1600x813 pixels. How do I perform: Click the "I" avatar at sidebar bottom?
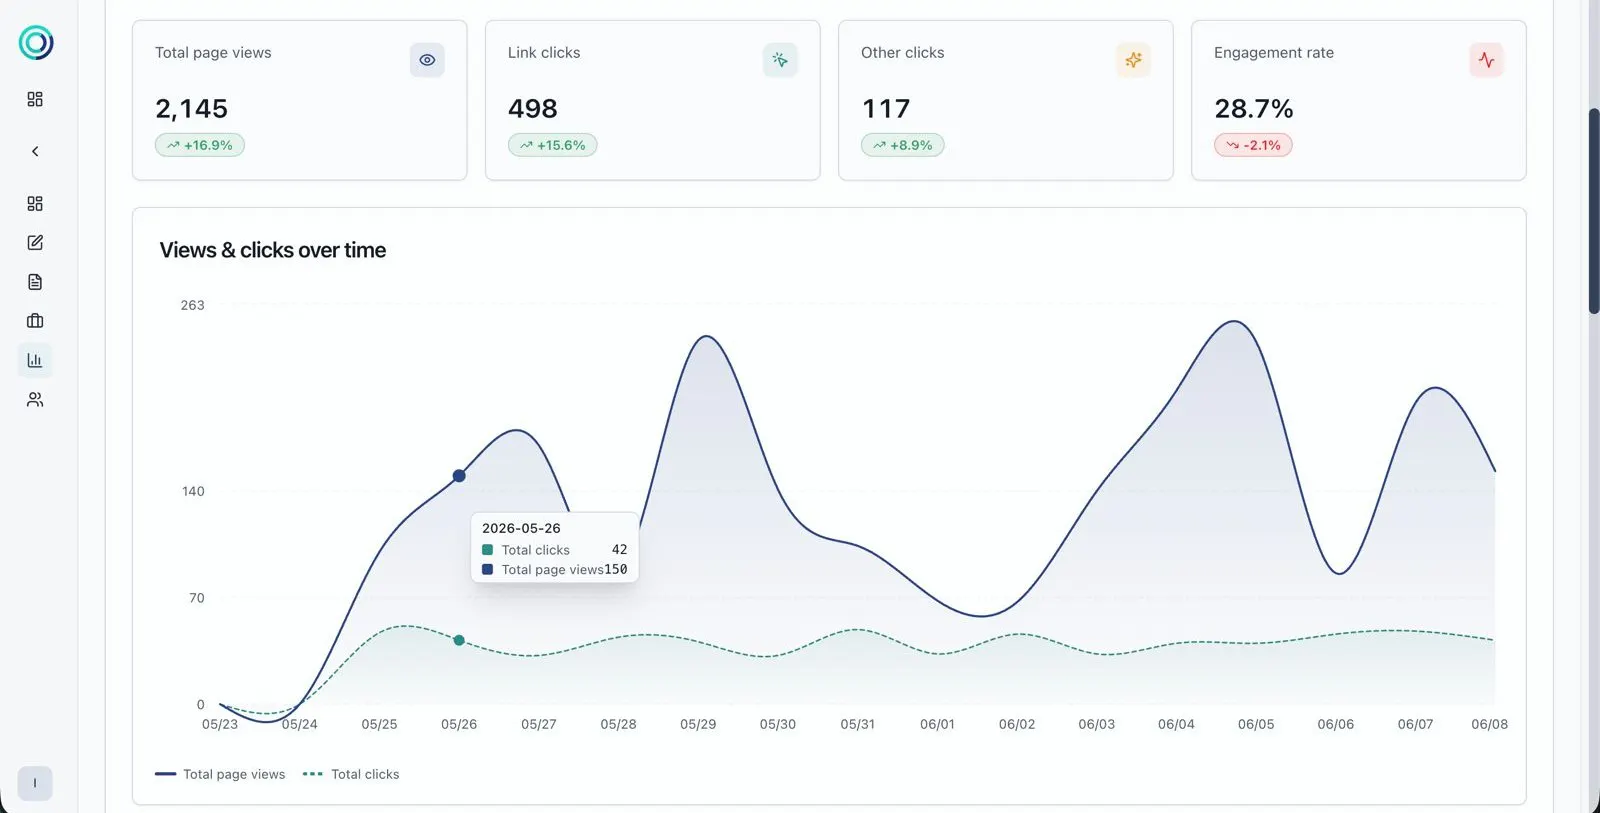pyautogui.click(x=35, y=783)
